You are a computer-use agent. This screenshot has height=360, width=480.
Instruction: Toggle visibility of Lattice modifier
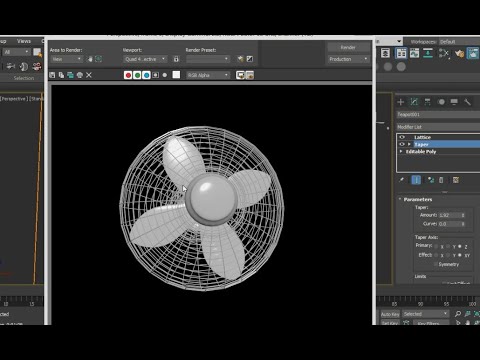(402, 137)
